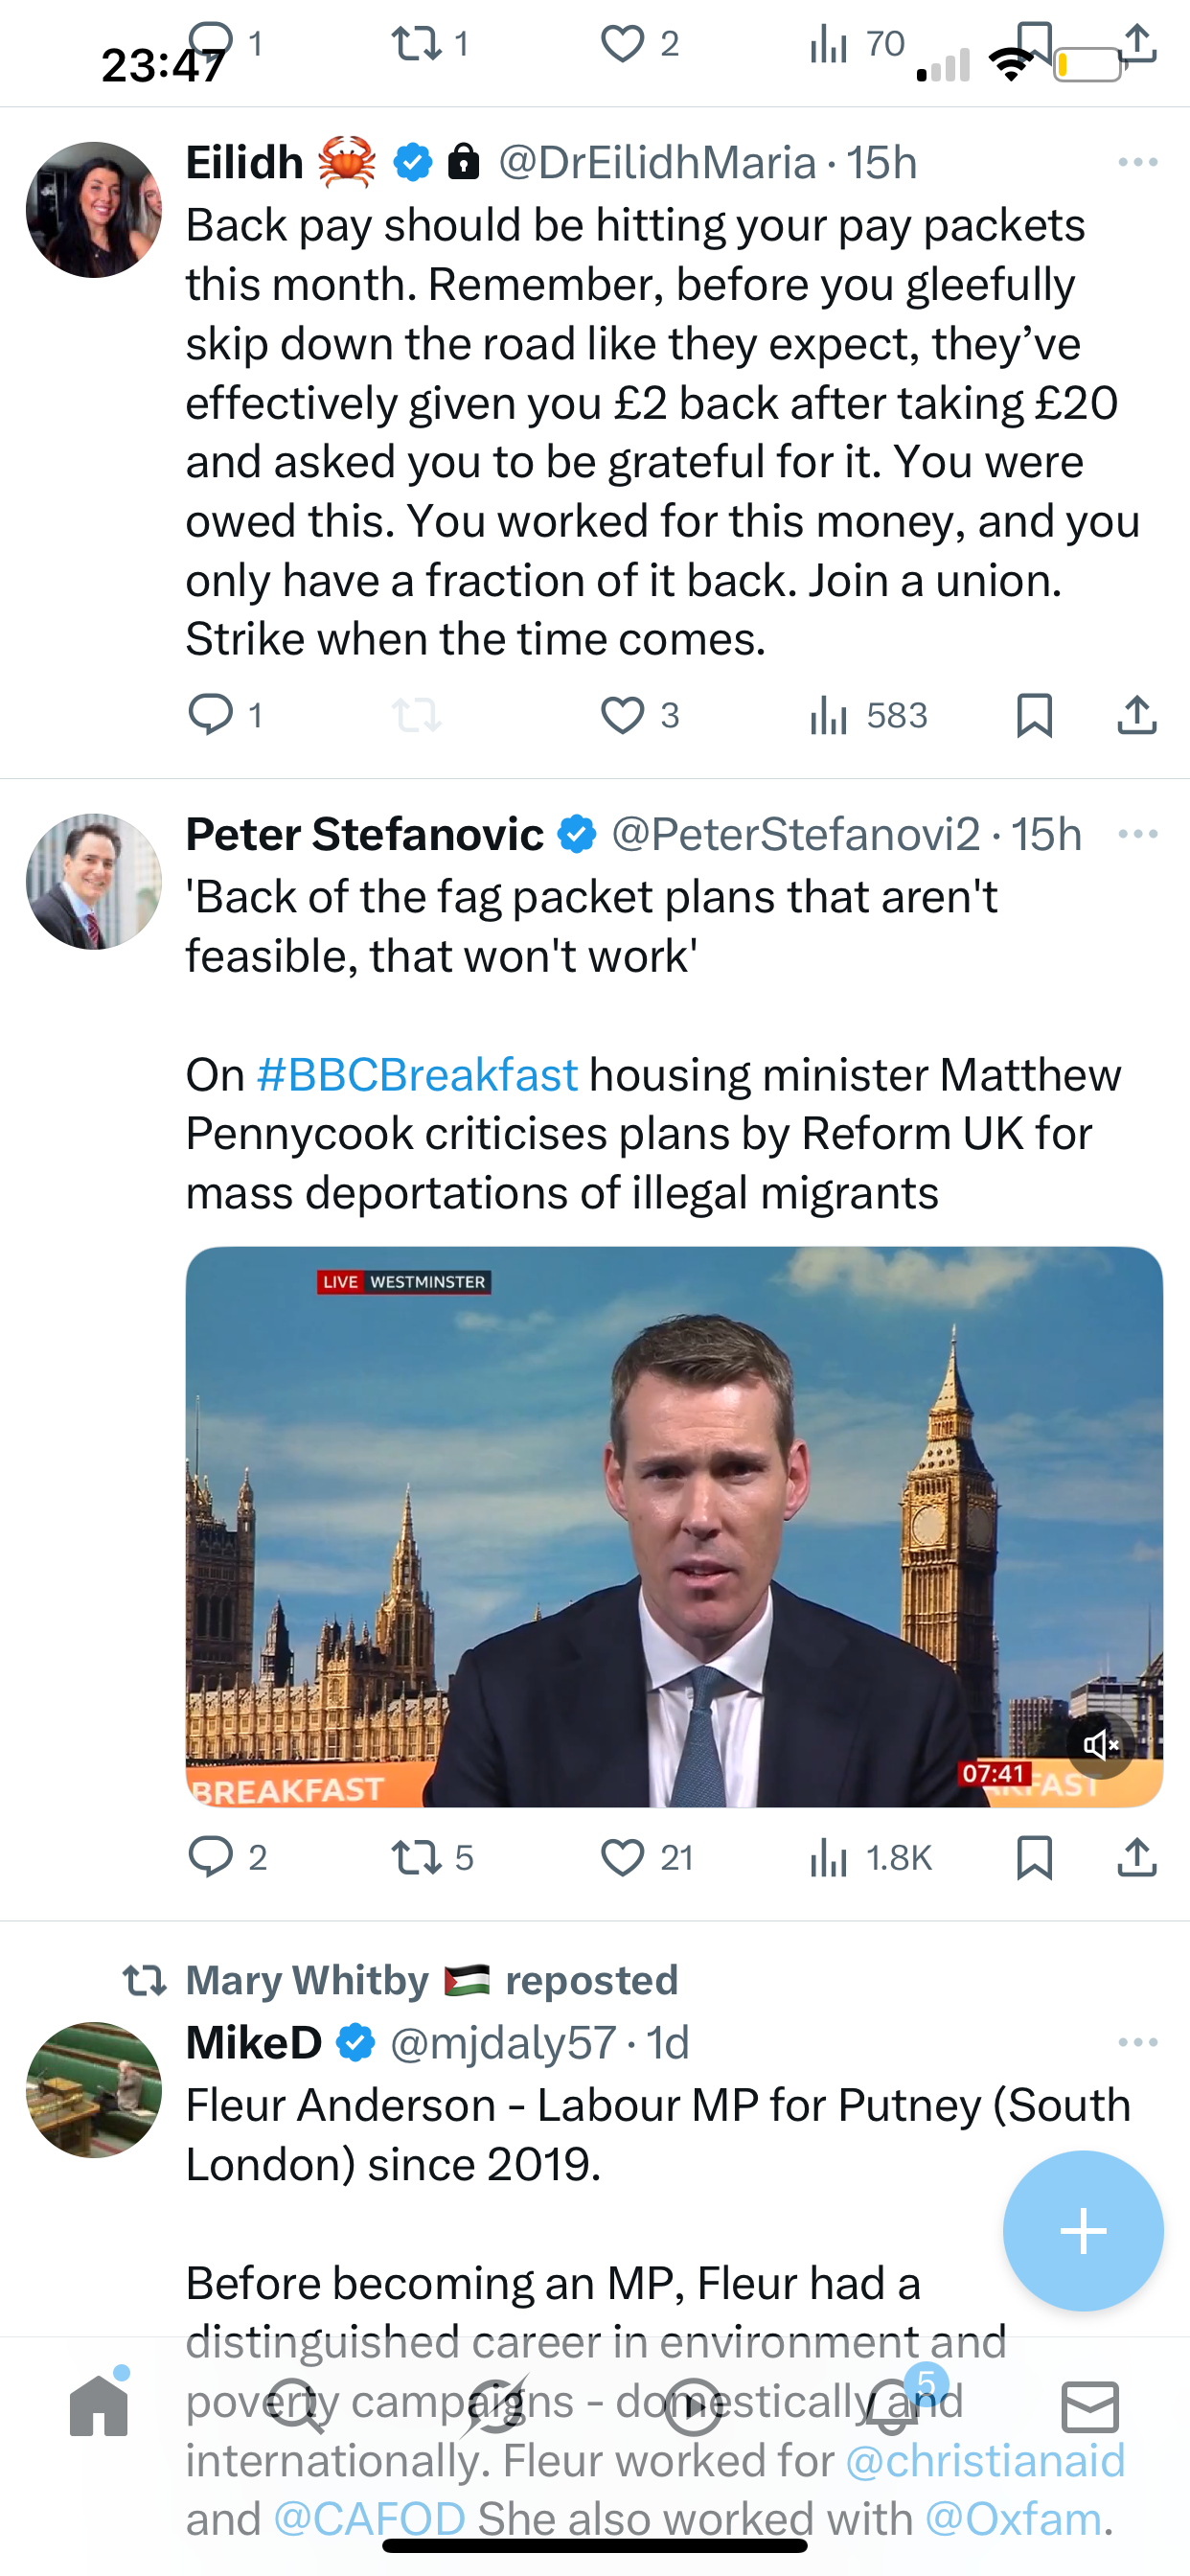This screenshot has width=1190, height=2576.
Task: Open the #BBCBreakfast hashtag
Action: click(417, 1075)
